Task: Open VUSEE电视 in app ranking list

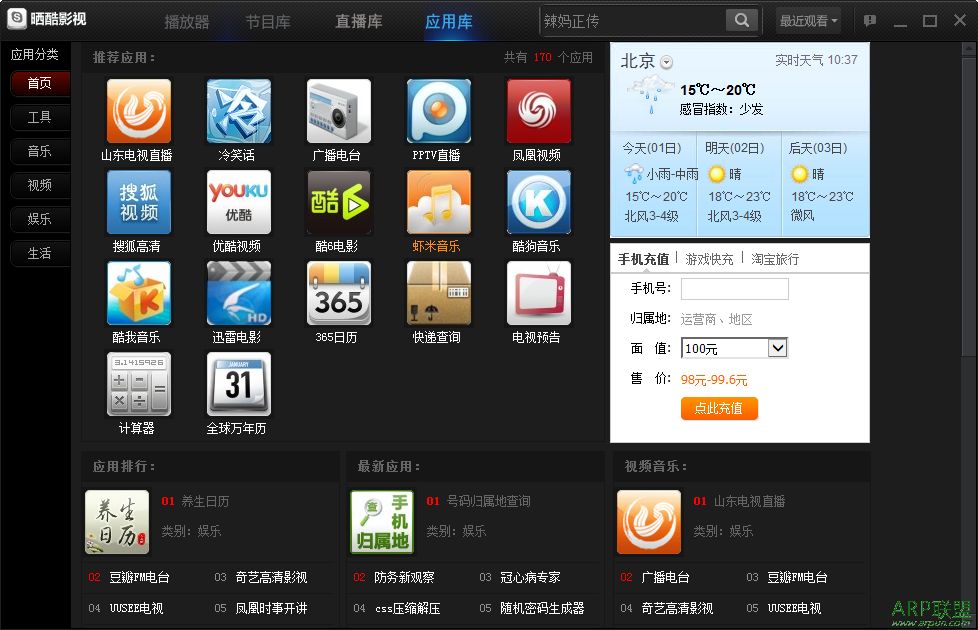Action: (137, 608)
